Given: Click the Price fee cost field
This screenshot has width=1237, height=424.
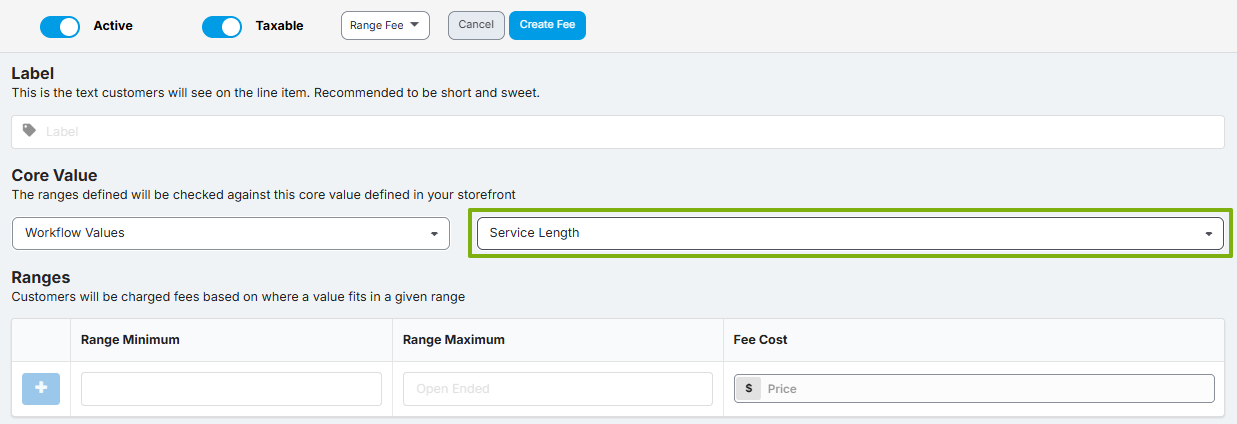Looking at the screenshot, I should (x=974, y=389).
